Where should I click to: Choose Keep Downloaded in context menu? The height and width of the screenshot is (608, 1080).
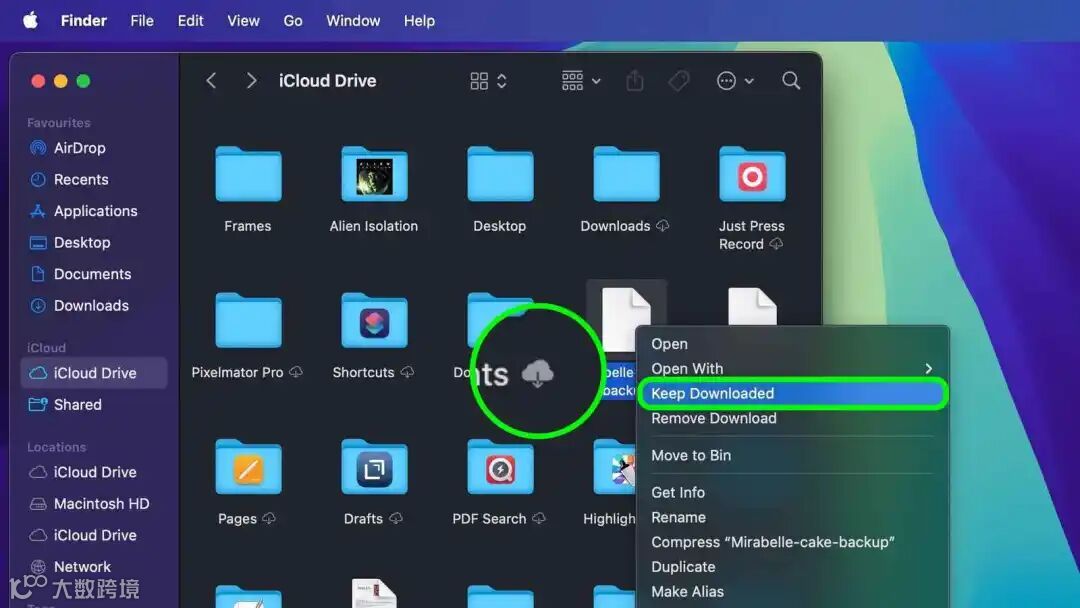pos(792,393)
